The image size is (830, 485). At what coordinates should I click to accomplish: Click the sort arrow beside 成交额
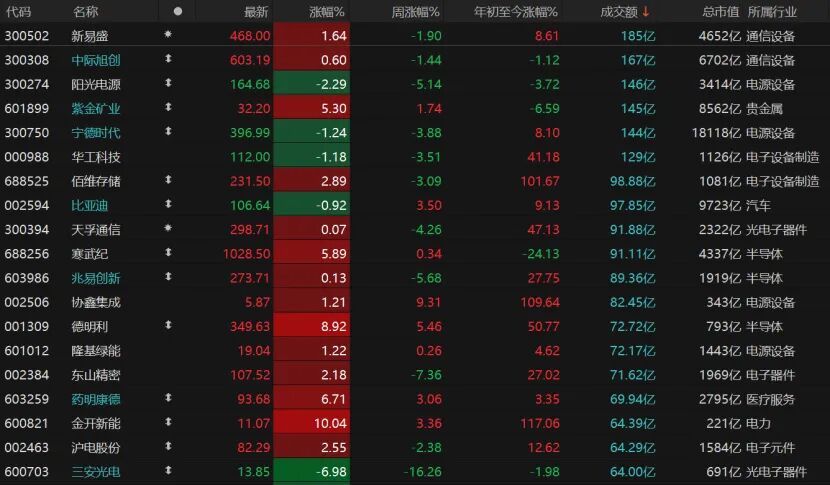645,11
